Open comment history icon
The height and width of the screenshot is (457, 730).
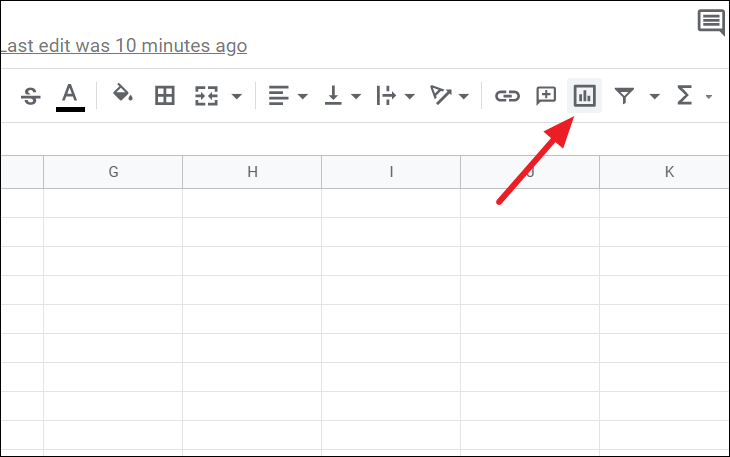click(x=711, y=22)
